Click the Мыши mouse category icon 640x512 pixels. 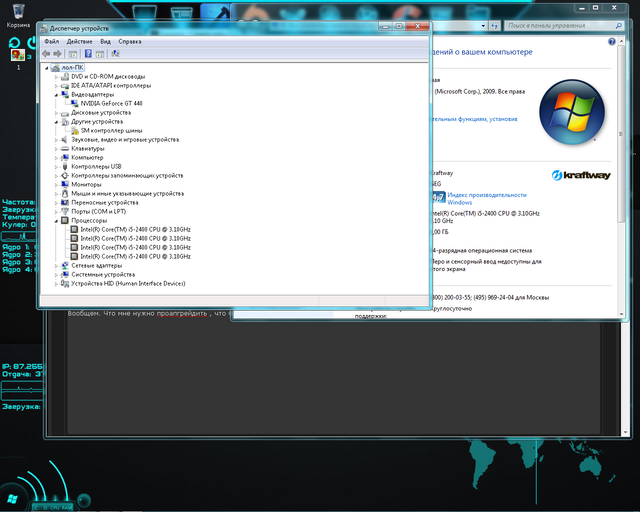tap(64, 194)
